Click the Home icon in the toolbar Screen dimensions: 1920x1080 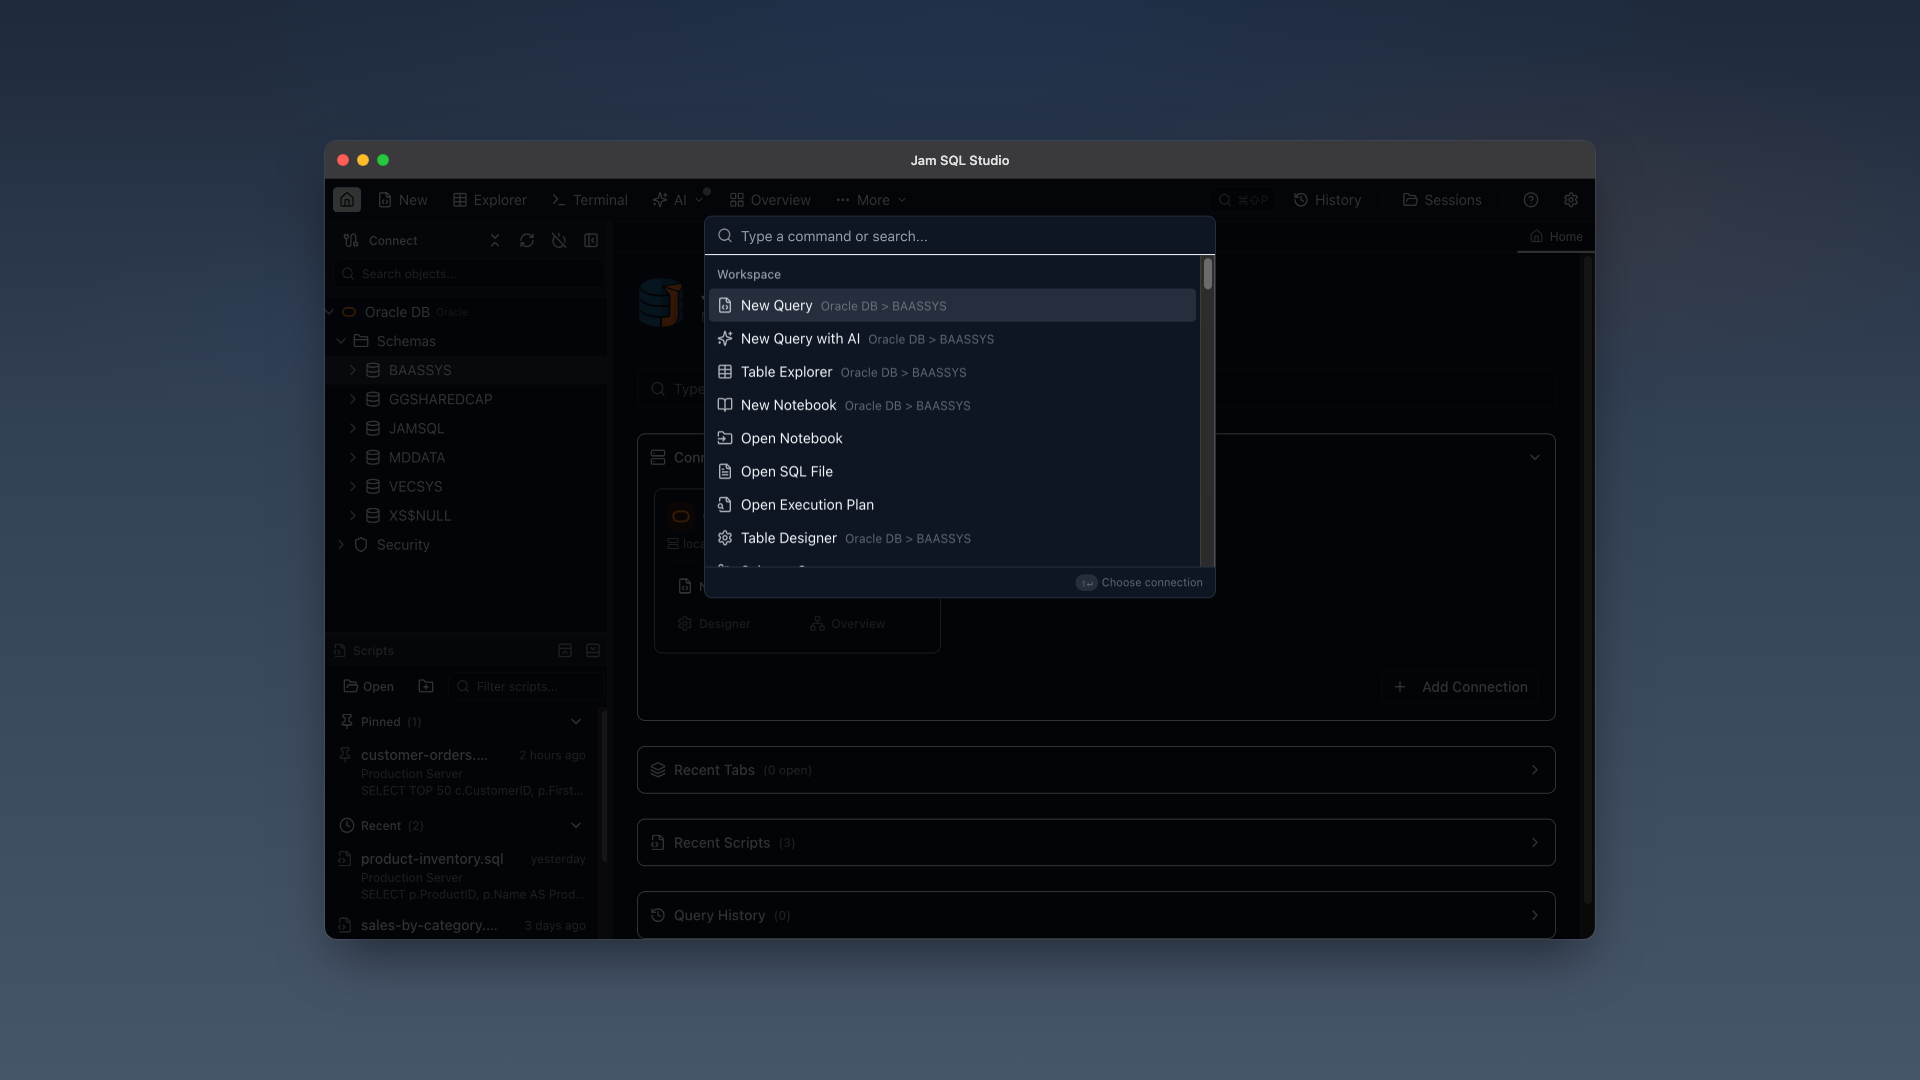tap(347, 200)
